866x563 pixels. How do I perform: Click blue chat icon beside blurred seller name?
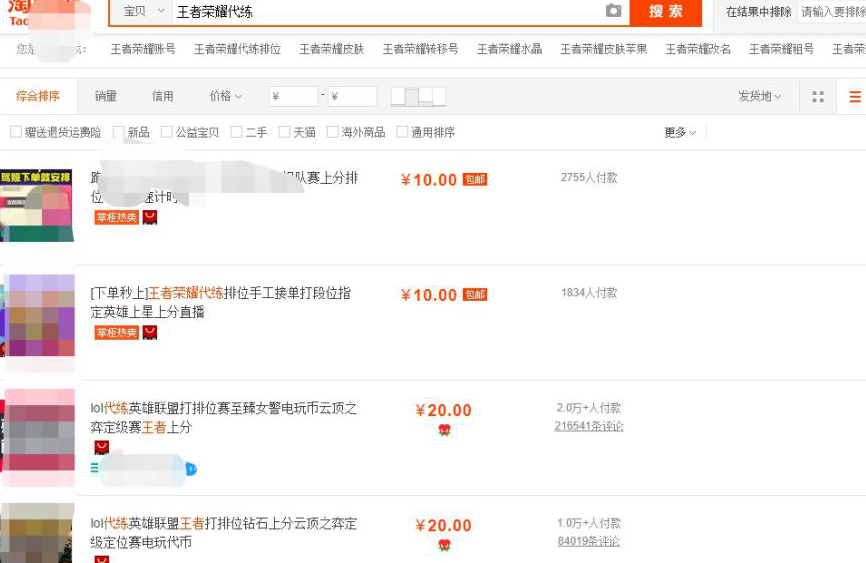pyautogui.click(x=191, y=469)
